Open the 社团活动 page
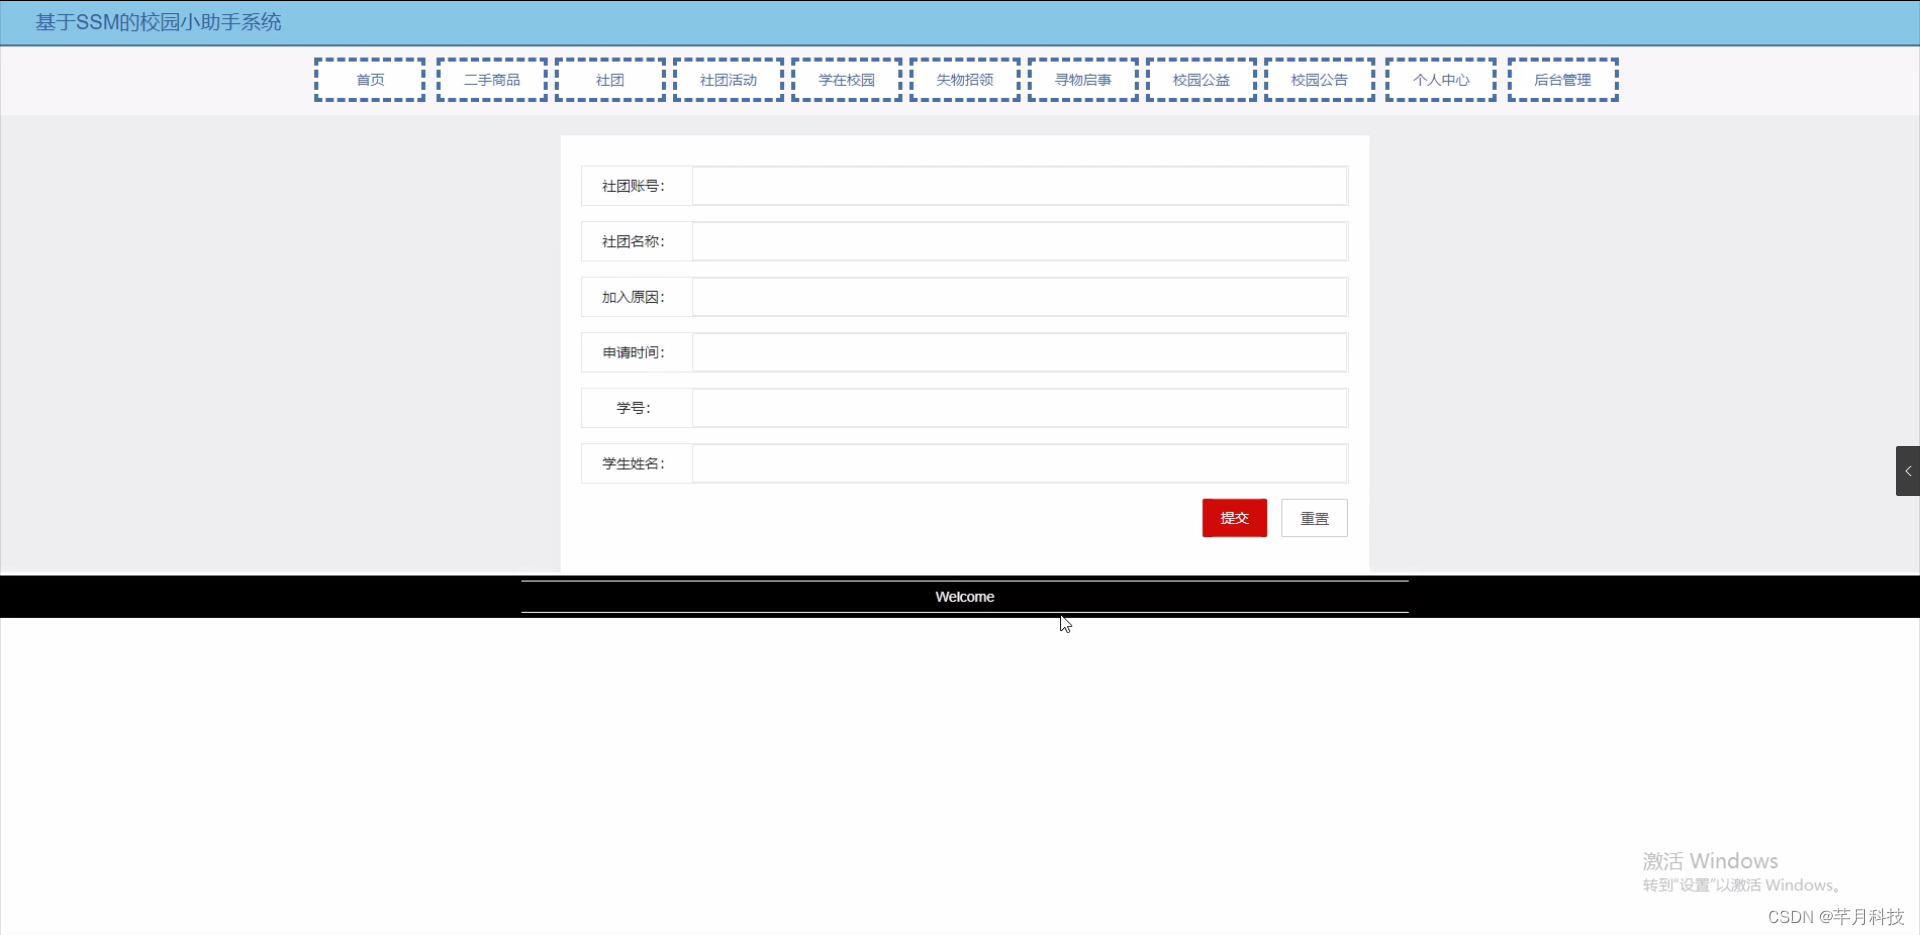The image size is (1920, 935). [x=727, y=79]
